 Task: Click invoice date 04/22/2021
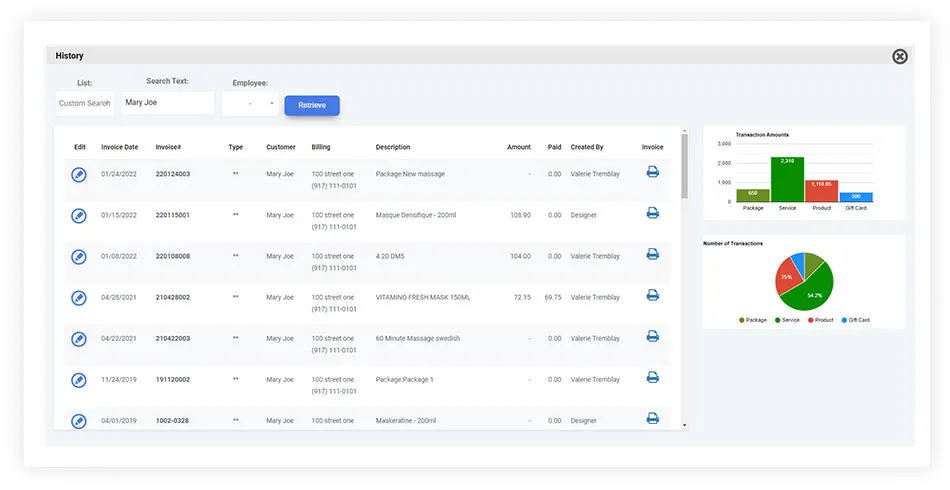(x=119, y=339)
